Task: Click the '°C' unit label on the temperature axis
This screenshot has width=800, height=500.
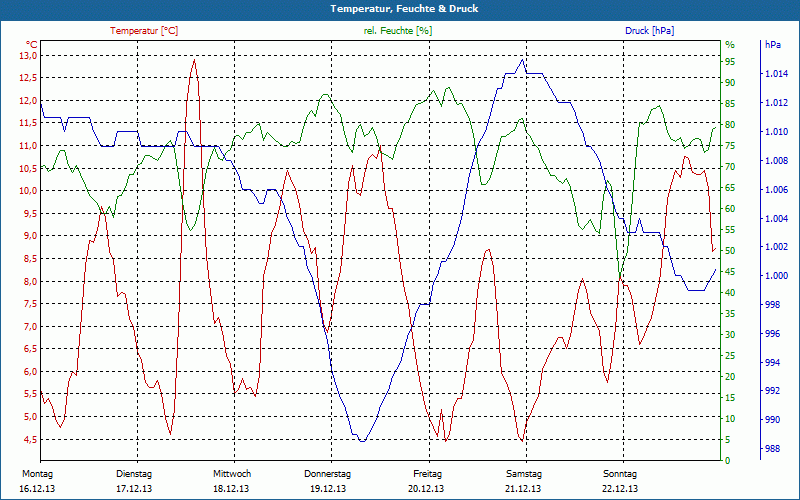Action: (32, 44)
